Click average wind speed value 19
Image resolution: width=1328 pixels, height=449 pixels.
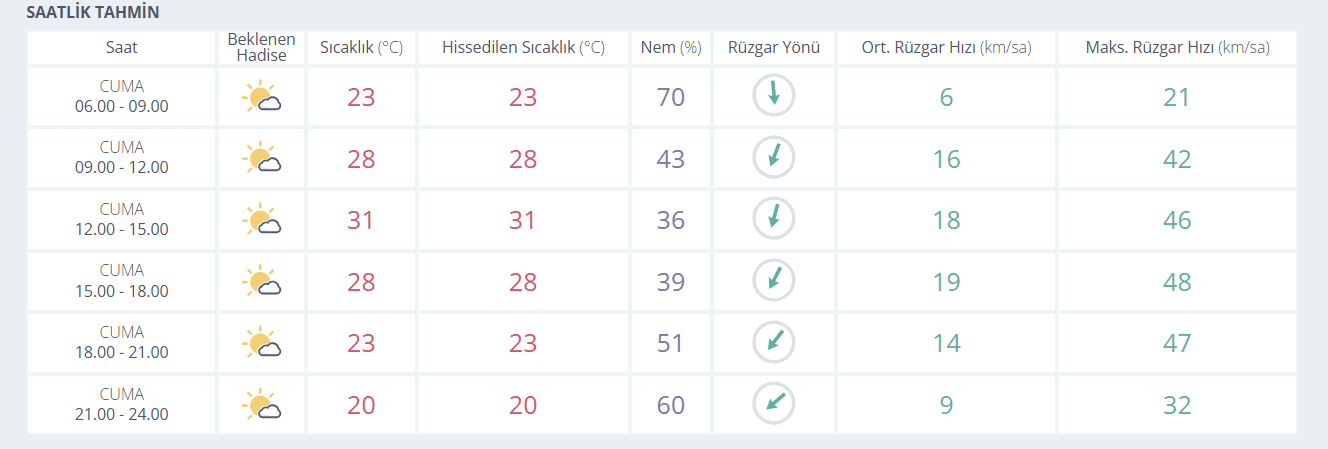point(946,282)
